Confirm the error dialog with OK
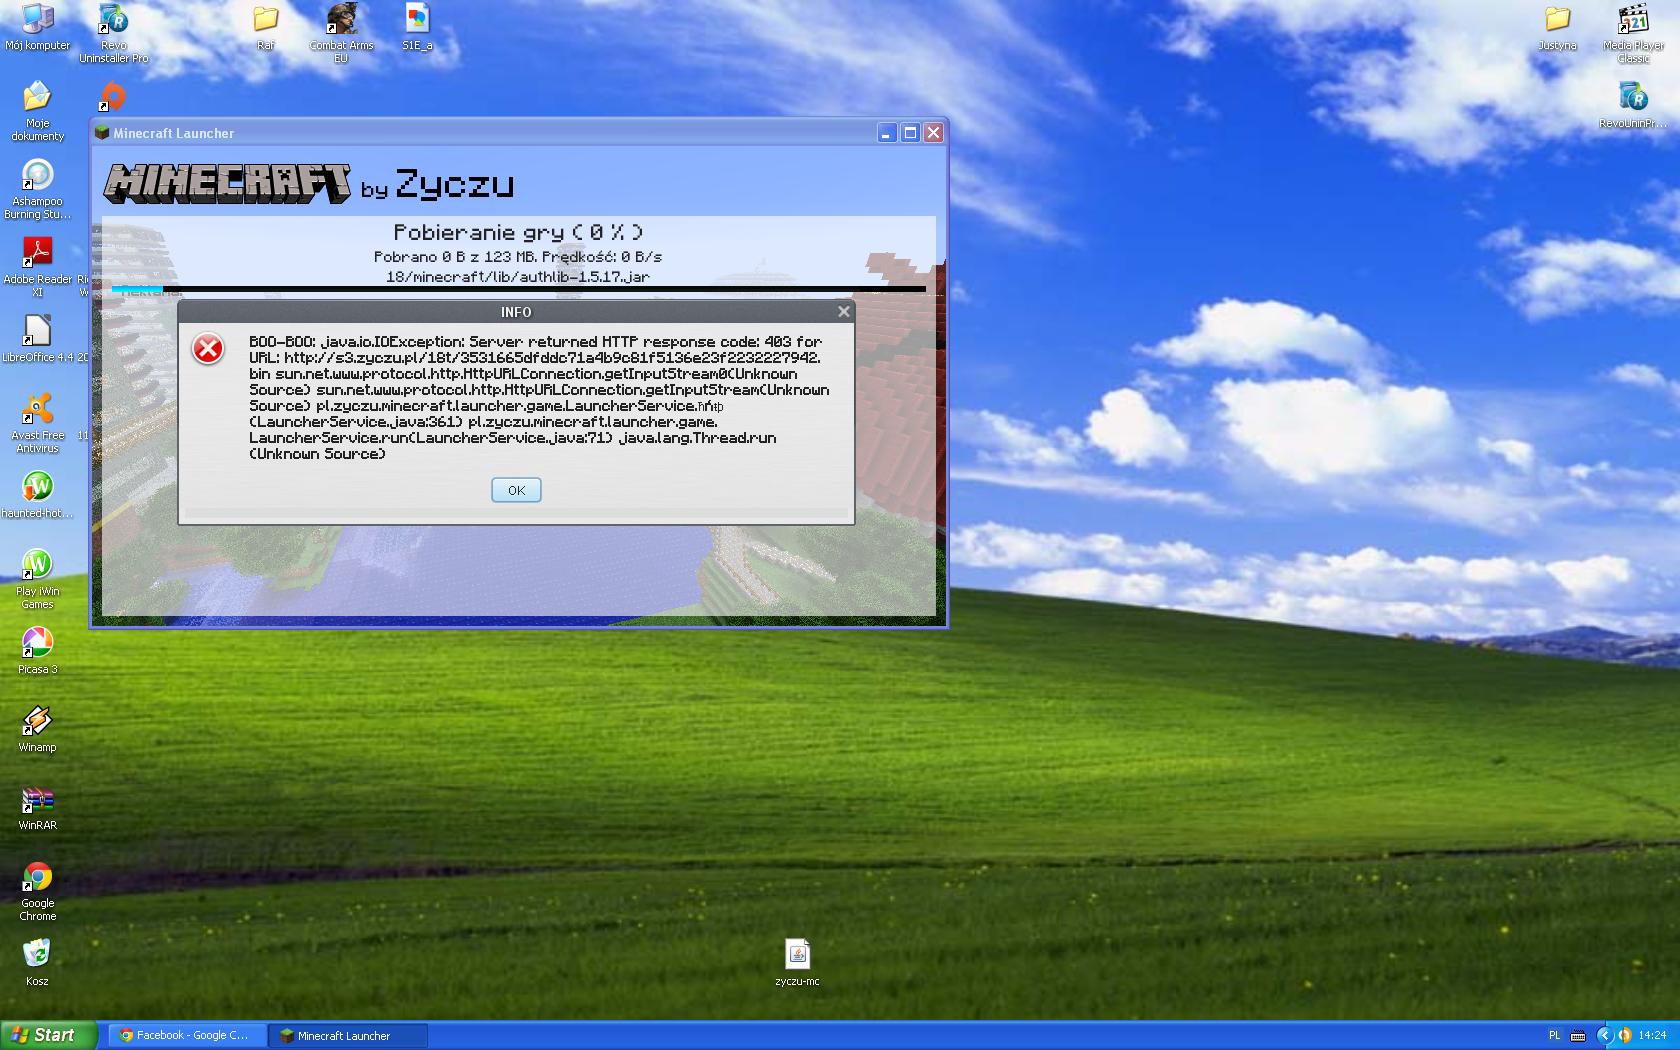The height and width of the screenshot is (1050, 1680). [x=516, y=490]
